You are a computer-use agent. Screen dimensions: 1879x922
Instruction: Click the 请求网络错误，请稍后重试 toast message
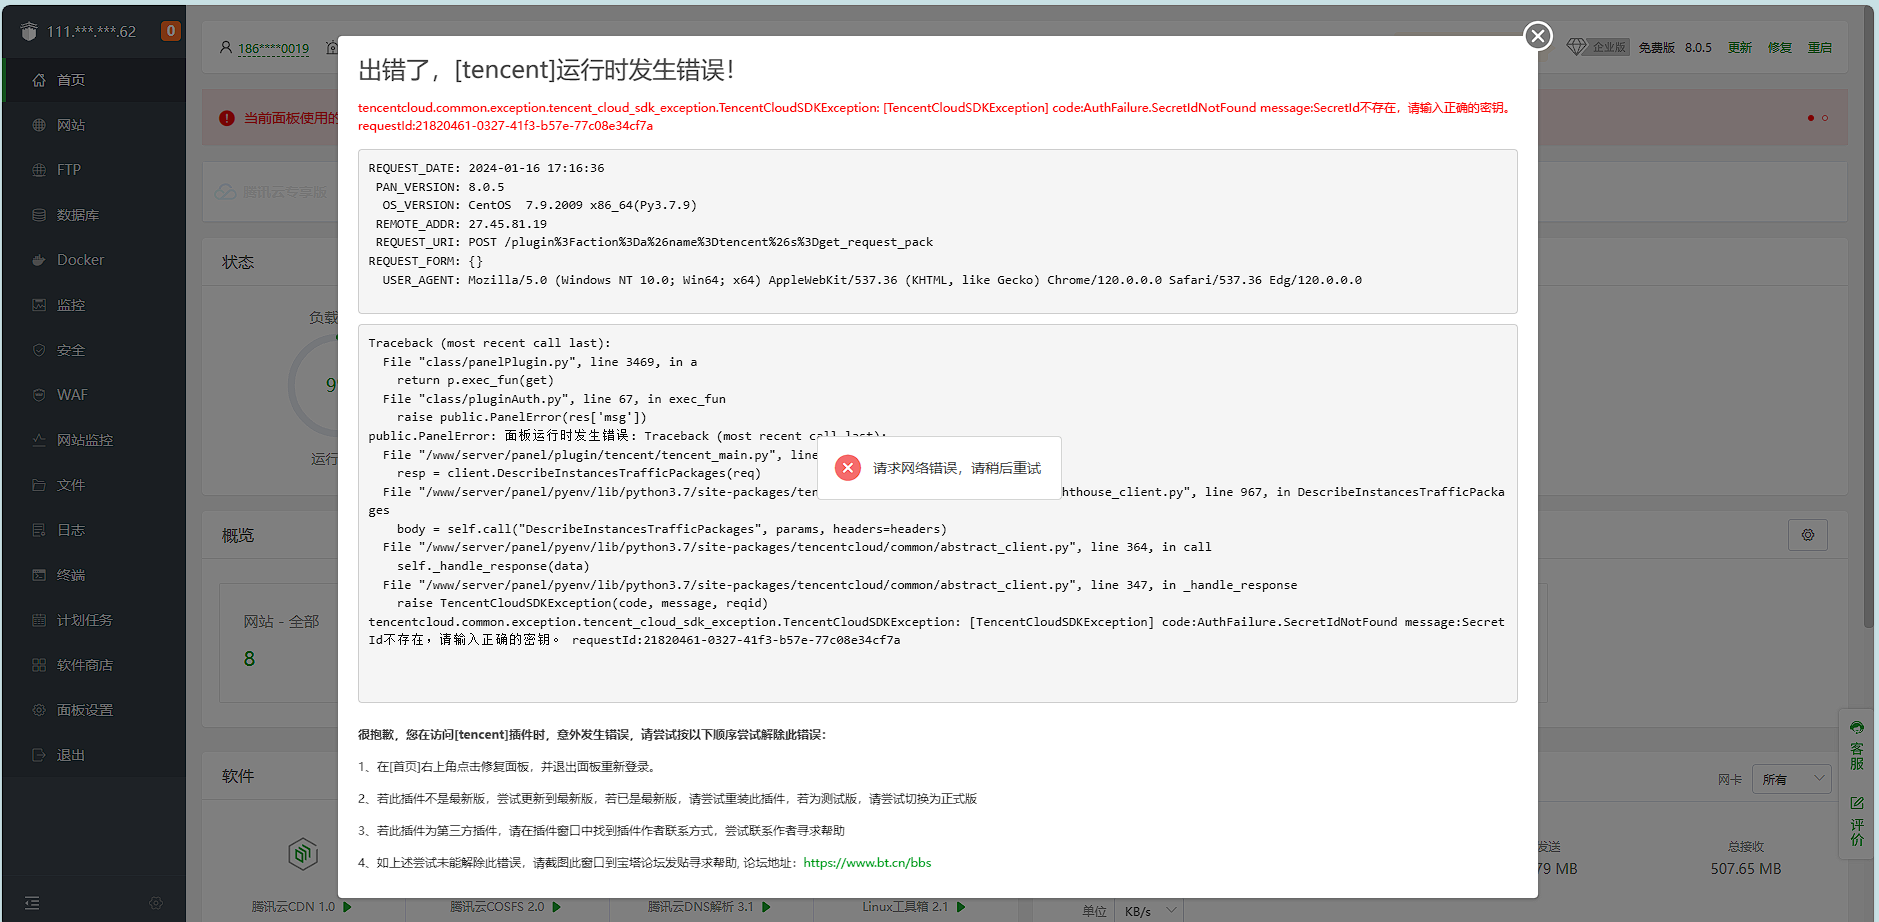point(957,468)
